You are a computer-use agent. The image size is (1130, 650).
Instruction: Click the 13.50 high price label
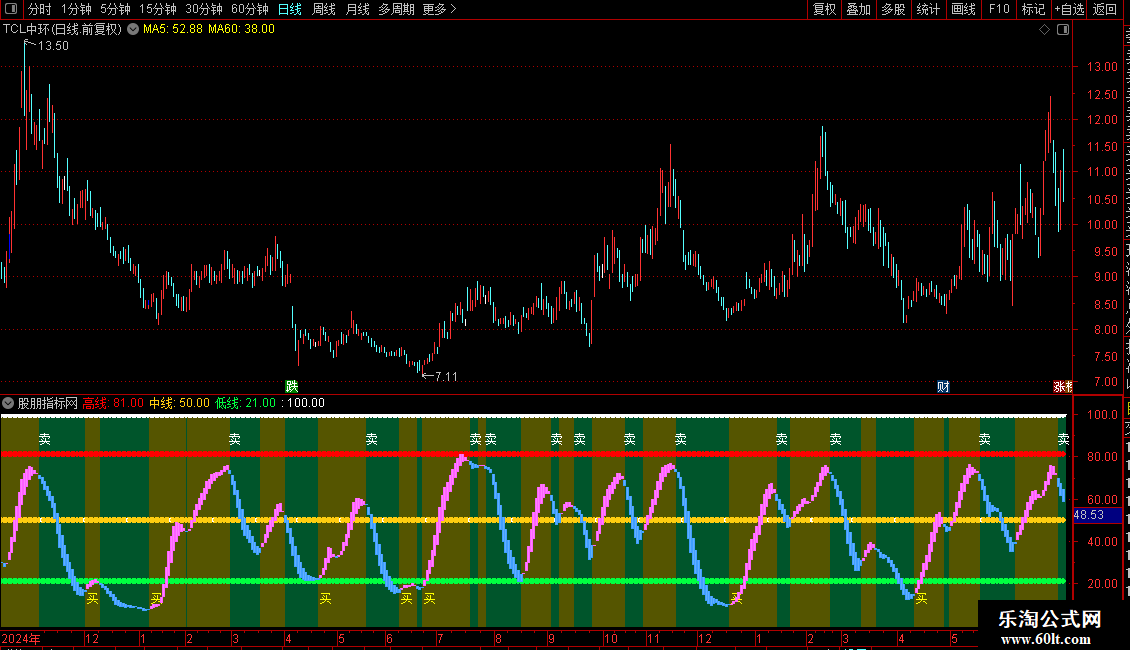point(53,46)
